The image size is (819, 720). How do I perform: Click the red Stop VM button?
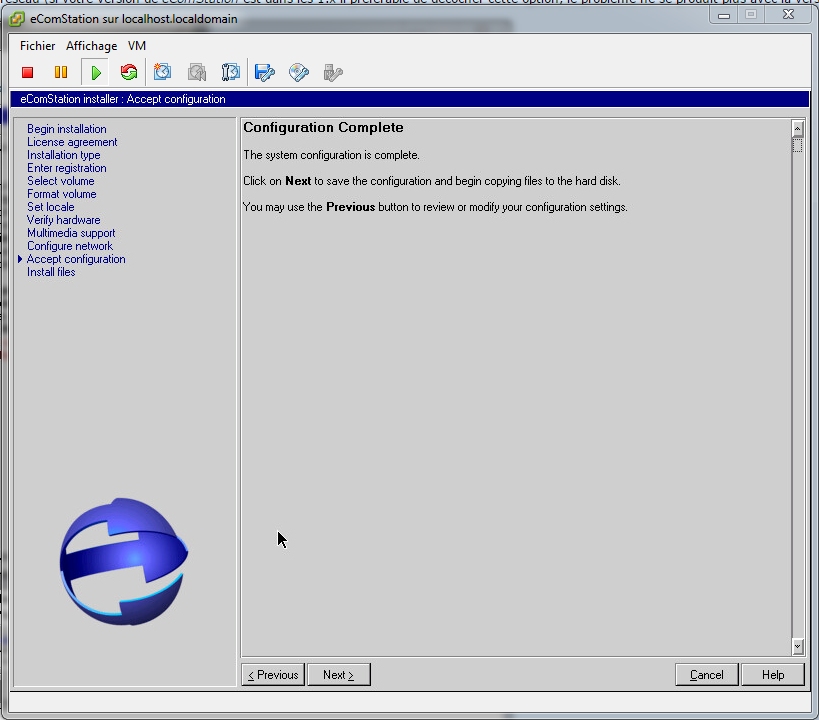[28, 72]
